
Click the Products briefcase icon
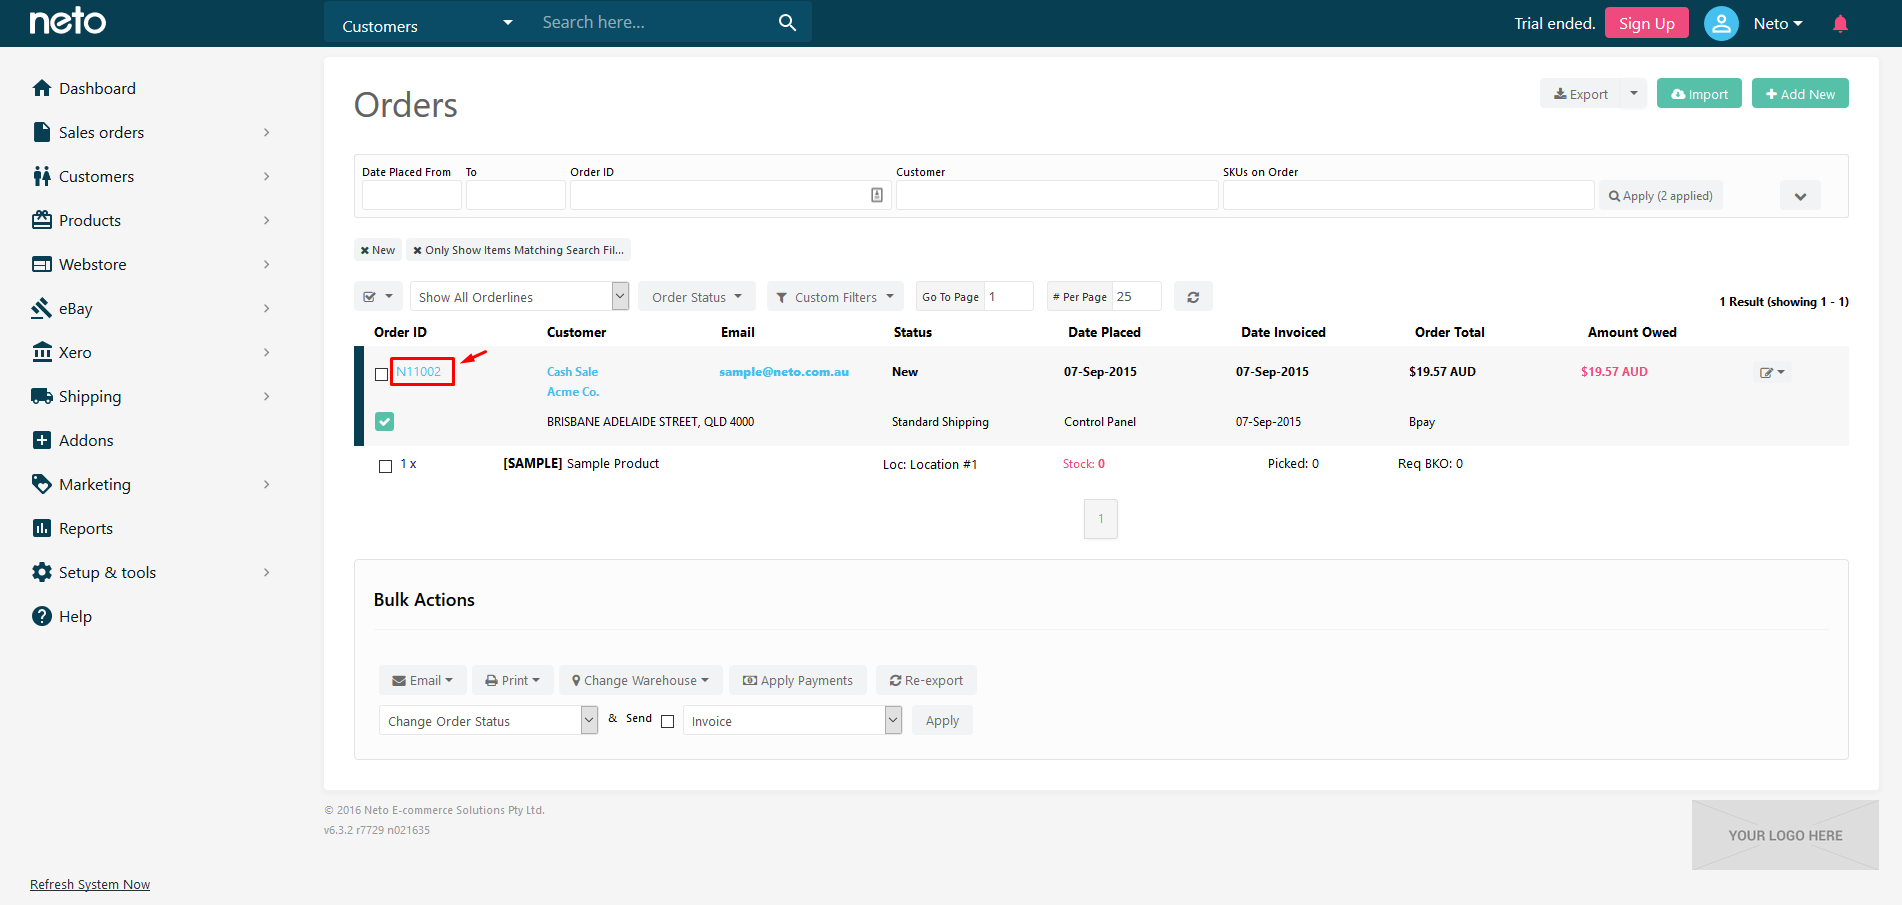tap(42, 220)
